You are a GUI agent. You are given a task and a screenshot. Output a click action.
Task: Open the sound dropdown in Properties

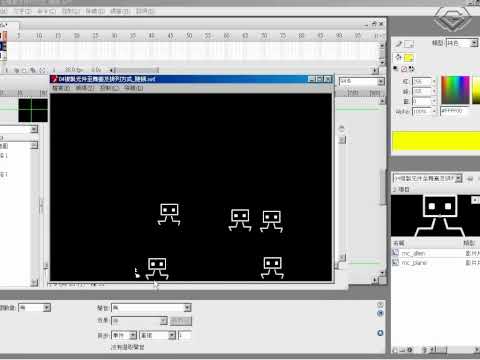151,307
